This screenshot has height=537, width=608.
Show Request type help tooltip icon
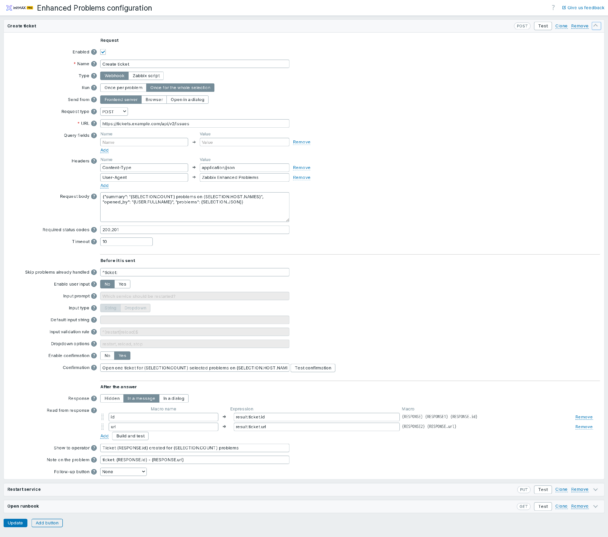click(x=94, y=112)
